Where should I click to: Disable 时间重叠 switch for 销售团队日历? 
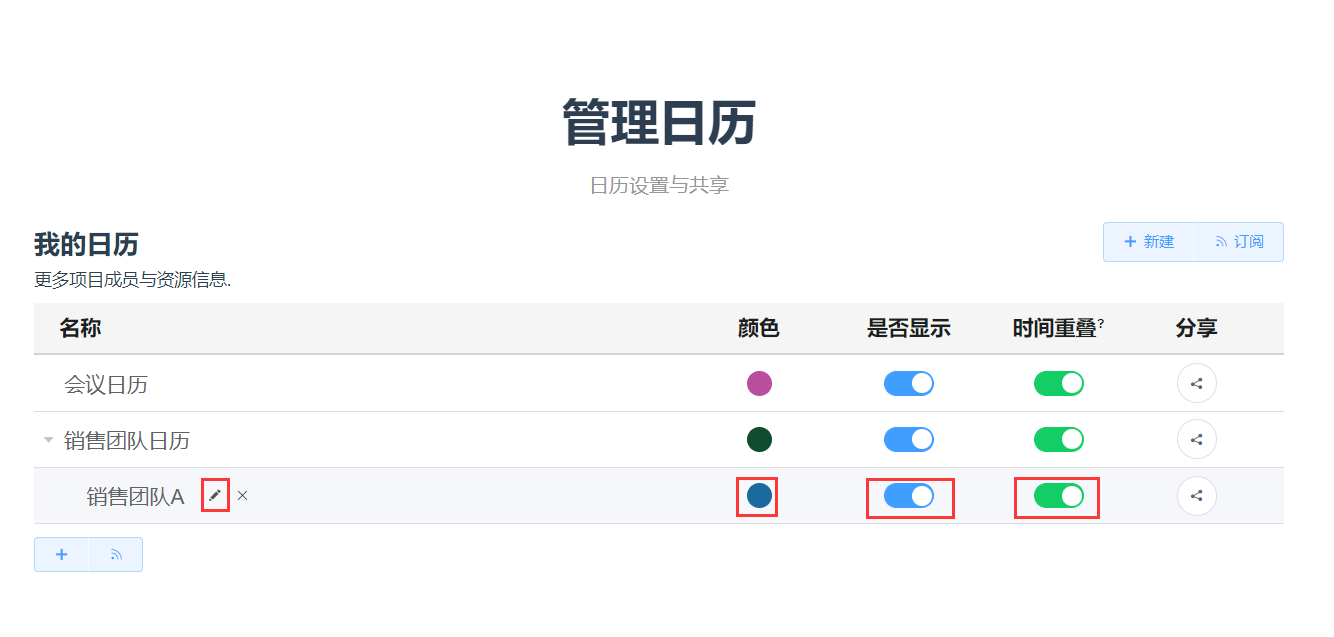click(1059, 439)
